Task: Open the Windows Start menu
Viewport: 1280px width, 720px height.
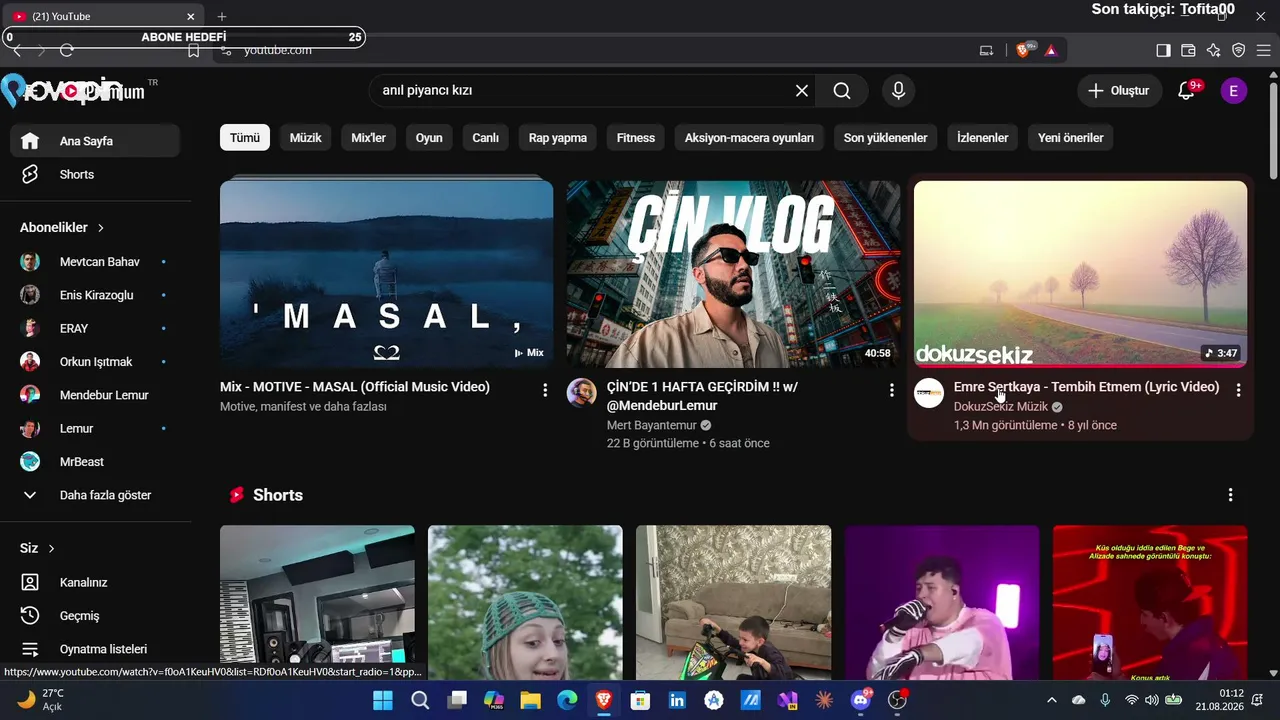Action: click(x=383, y=700)
